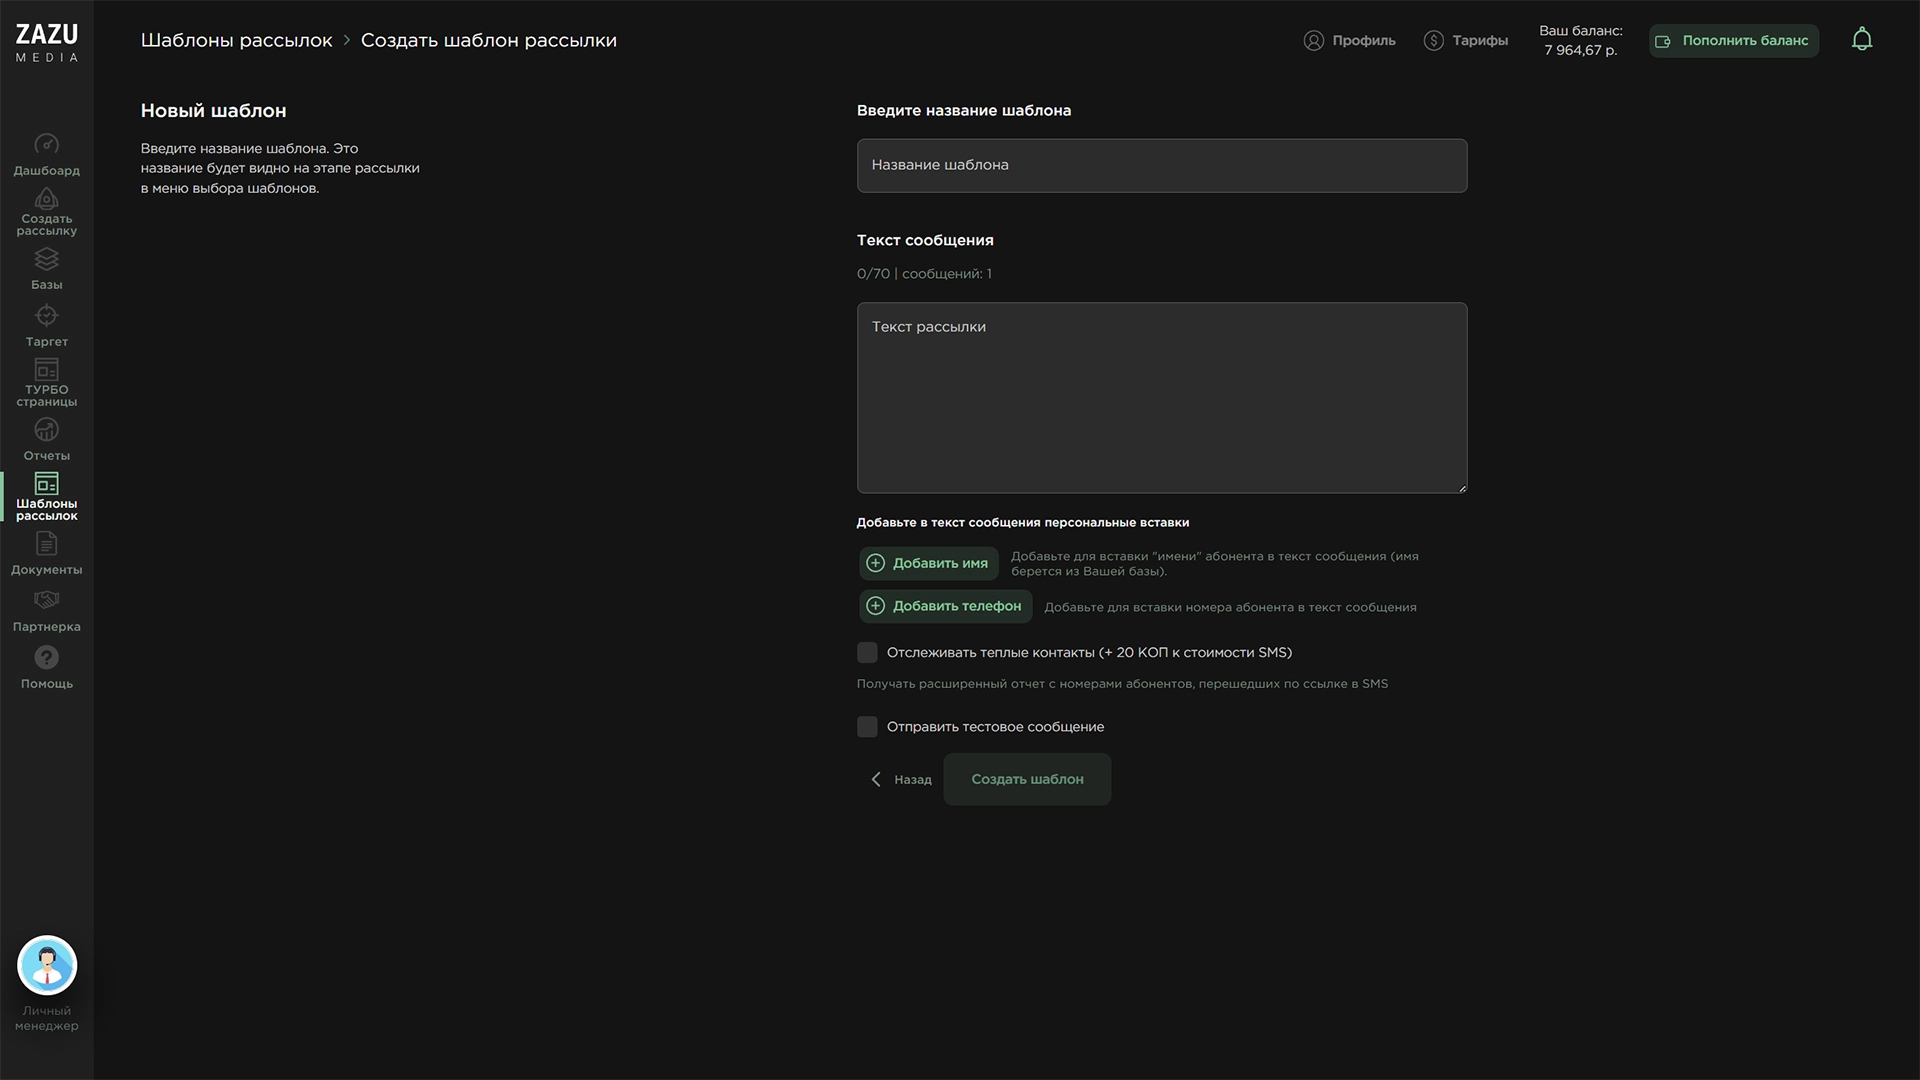Click the Название шаблона input field
This screenshot has width=1920, height=1080.
pos(1161,166)
